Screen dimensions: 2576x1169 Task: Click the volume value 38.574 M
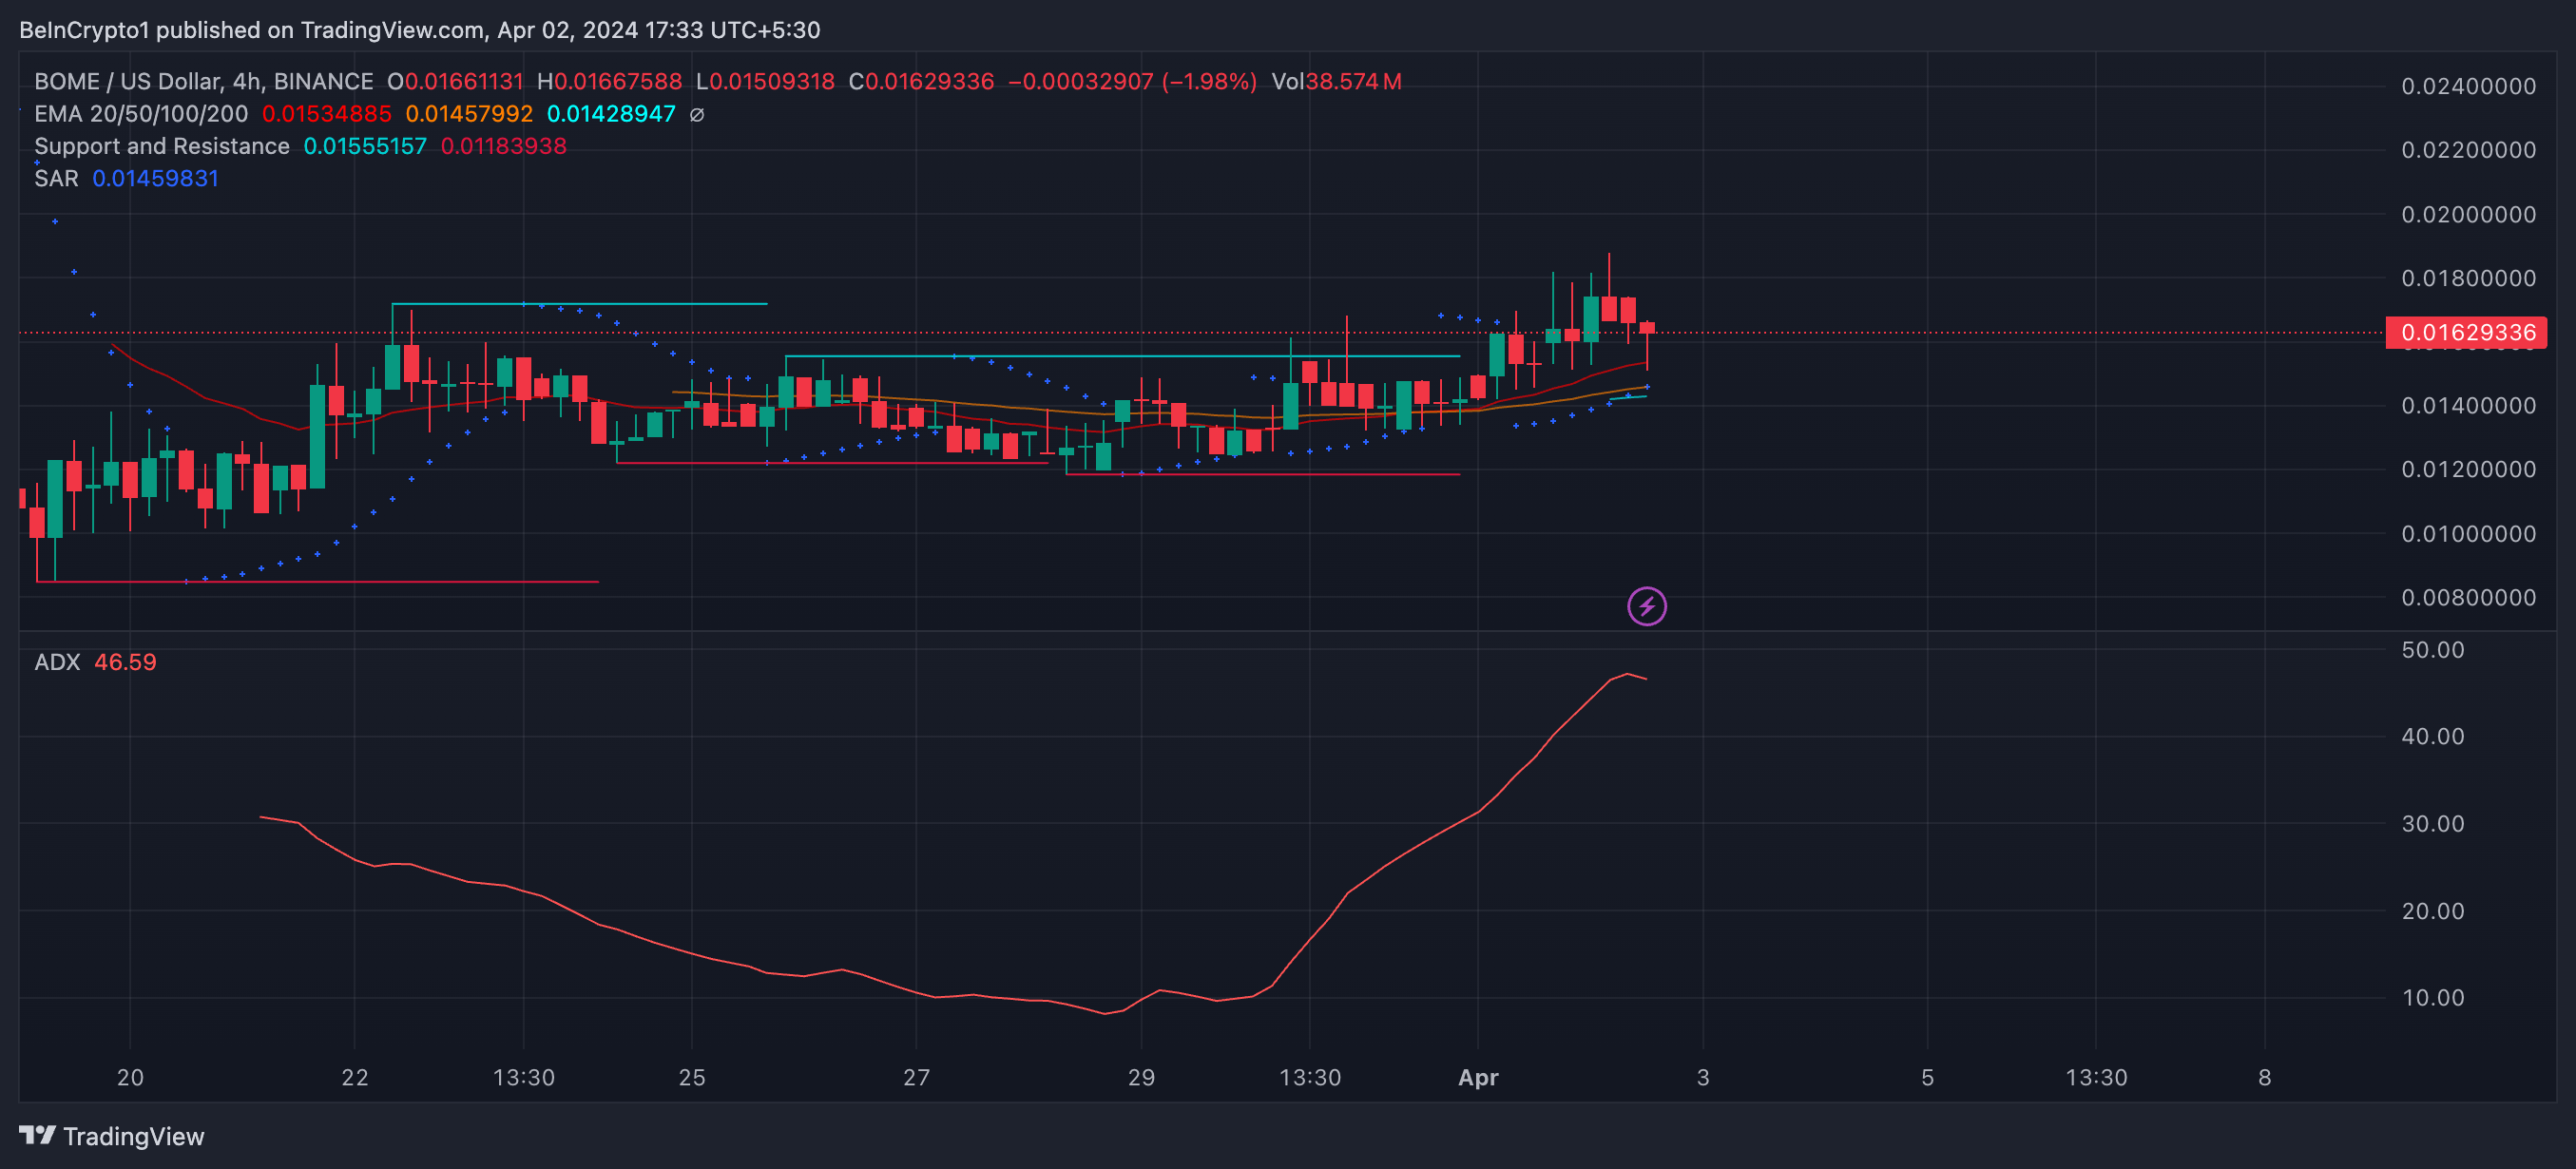tap(1352, 82)
